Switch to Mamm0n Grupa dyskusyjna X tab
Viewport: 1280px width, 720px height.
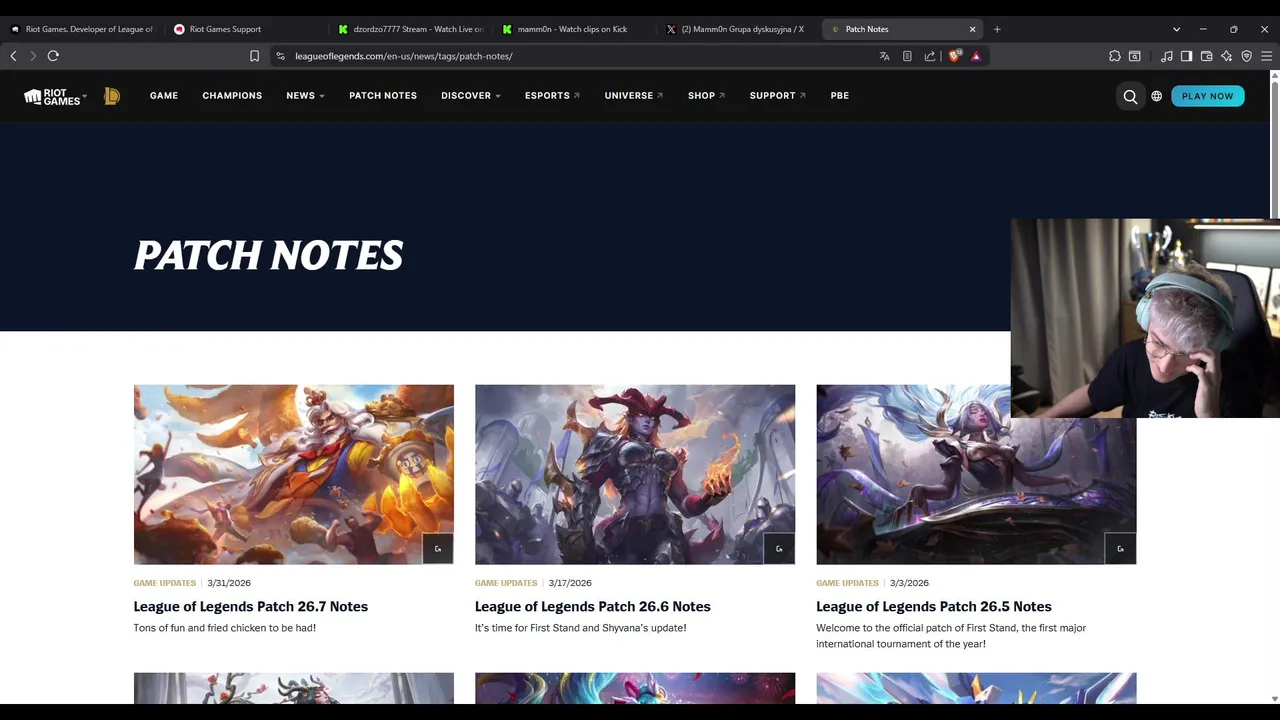[x=737, y=29]
